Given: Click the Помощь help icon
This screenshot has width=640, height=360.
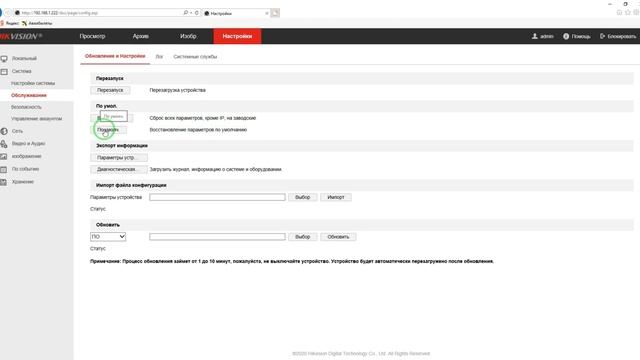Looking at the screenshot, I should coord(566,36).
